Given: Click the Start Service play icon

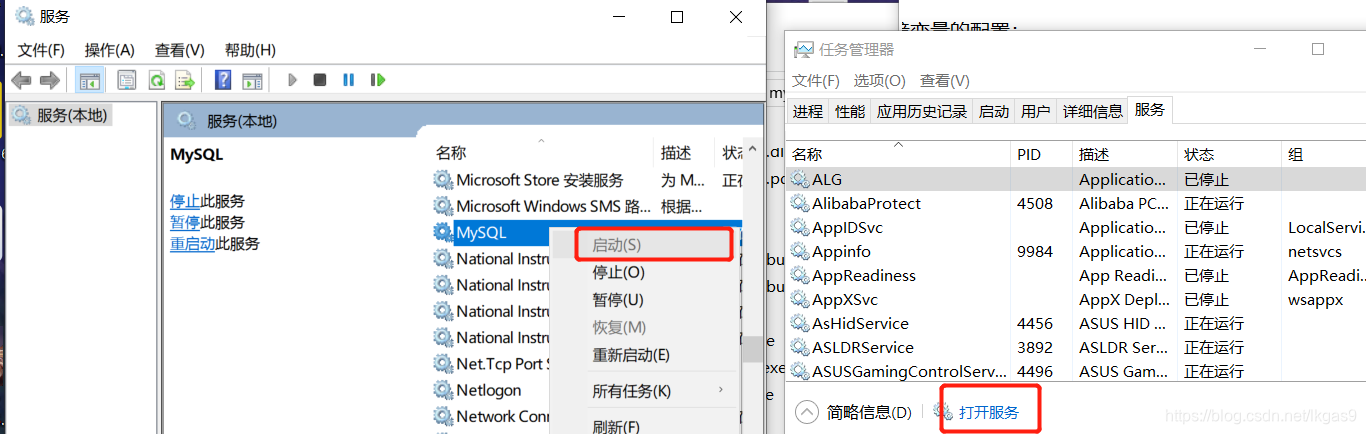Looking at the screenshot, I should [292, 80].
